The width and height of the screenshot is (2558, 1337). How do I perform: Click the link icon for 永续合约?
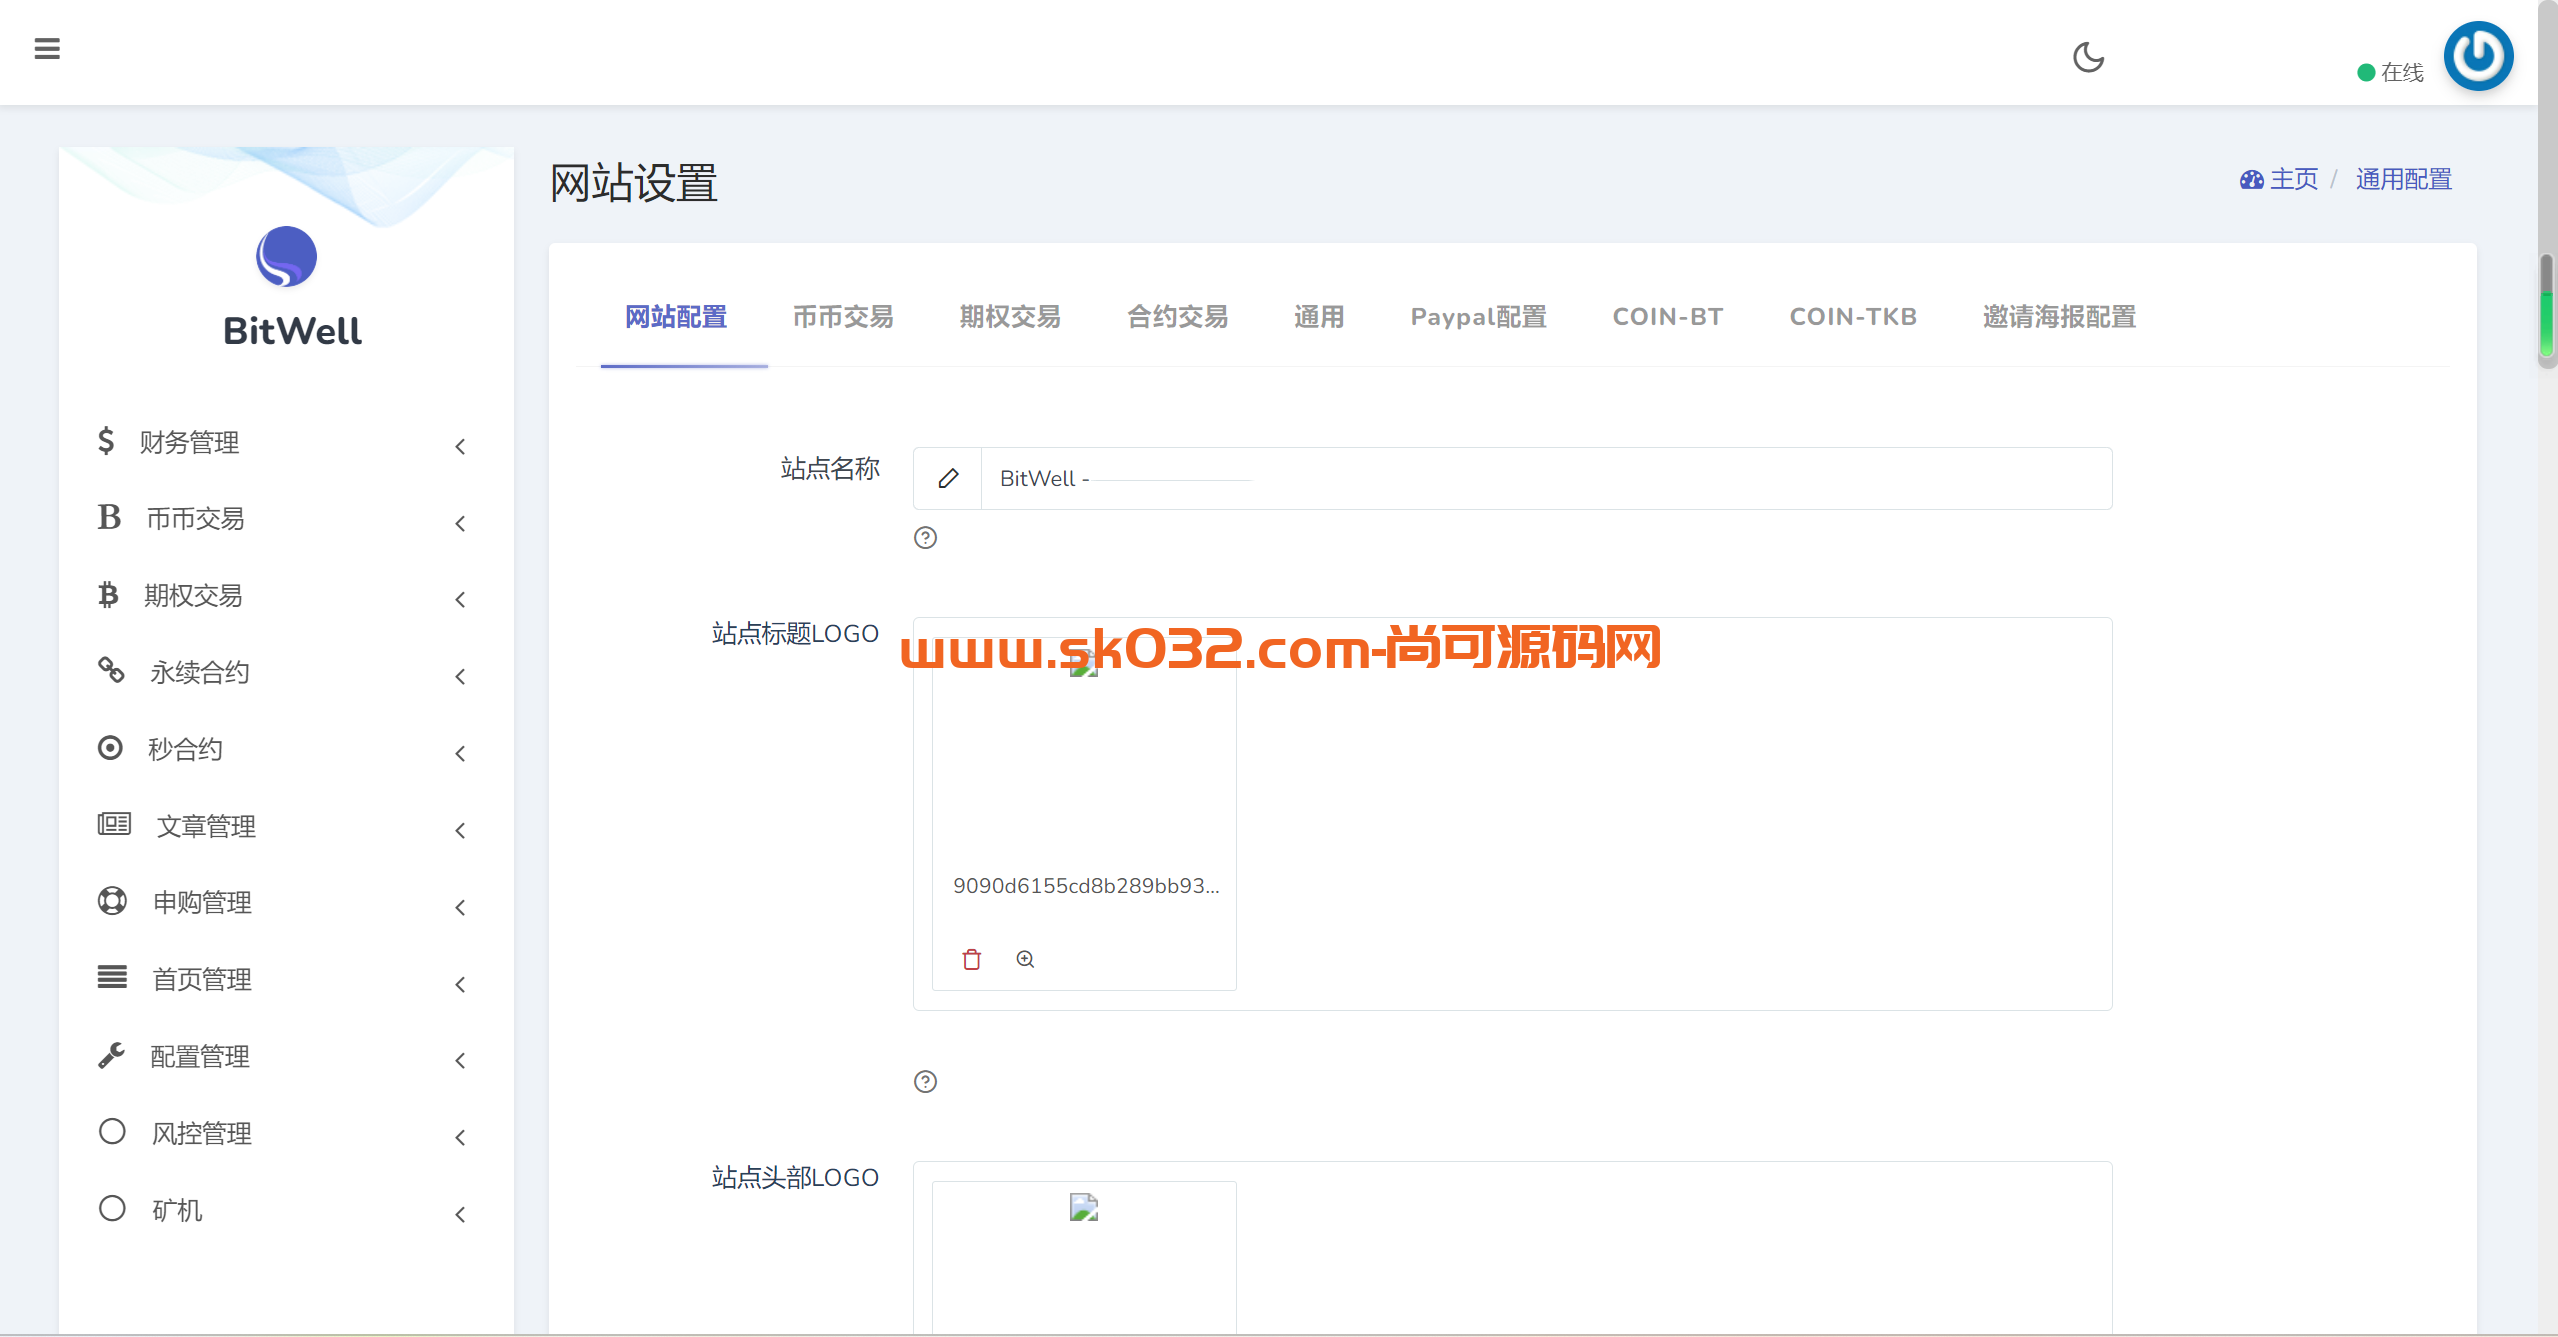click(111, 670)
